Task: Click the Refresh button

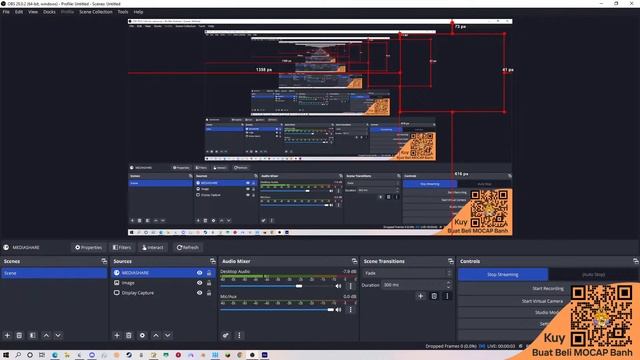Action: [187, 247]
